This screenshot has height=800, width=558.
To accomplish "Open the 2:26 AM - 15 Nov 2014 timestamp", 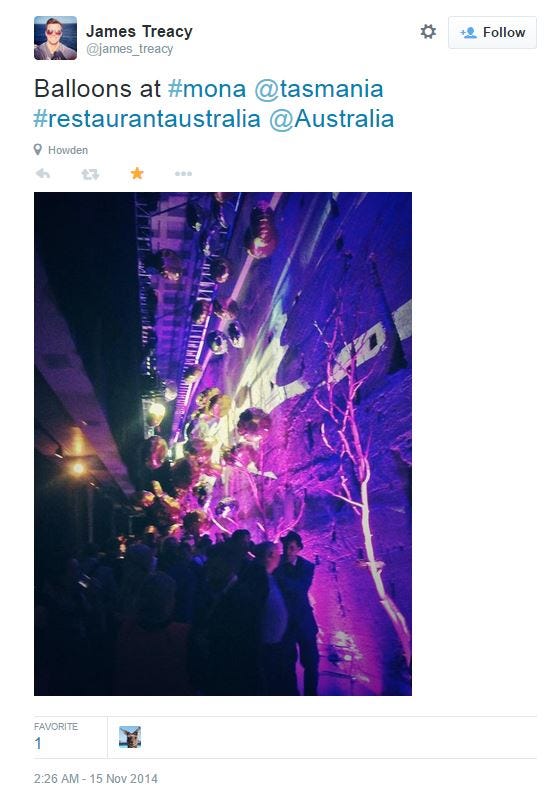I will point(96,779).
